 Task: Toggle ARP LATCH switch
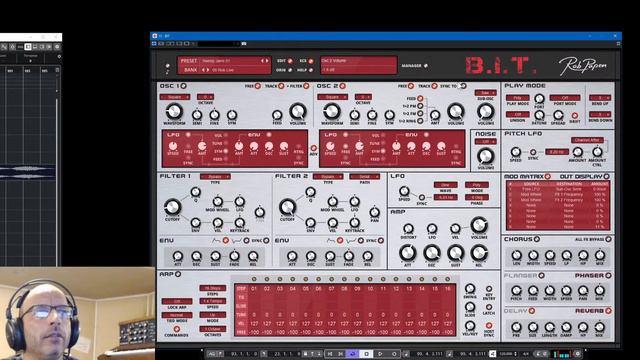pos(489,307)
